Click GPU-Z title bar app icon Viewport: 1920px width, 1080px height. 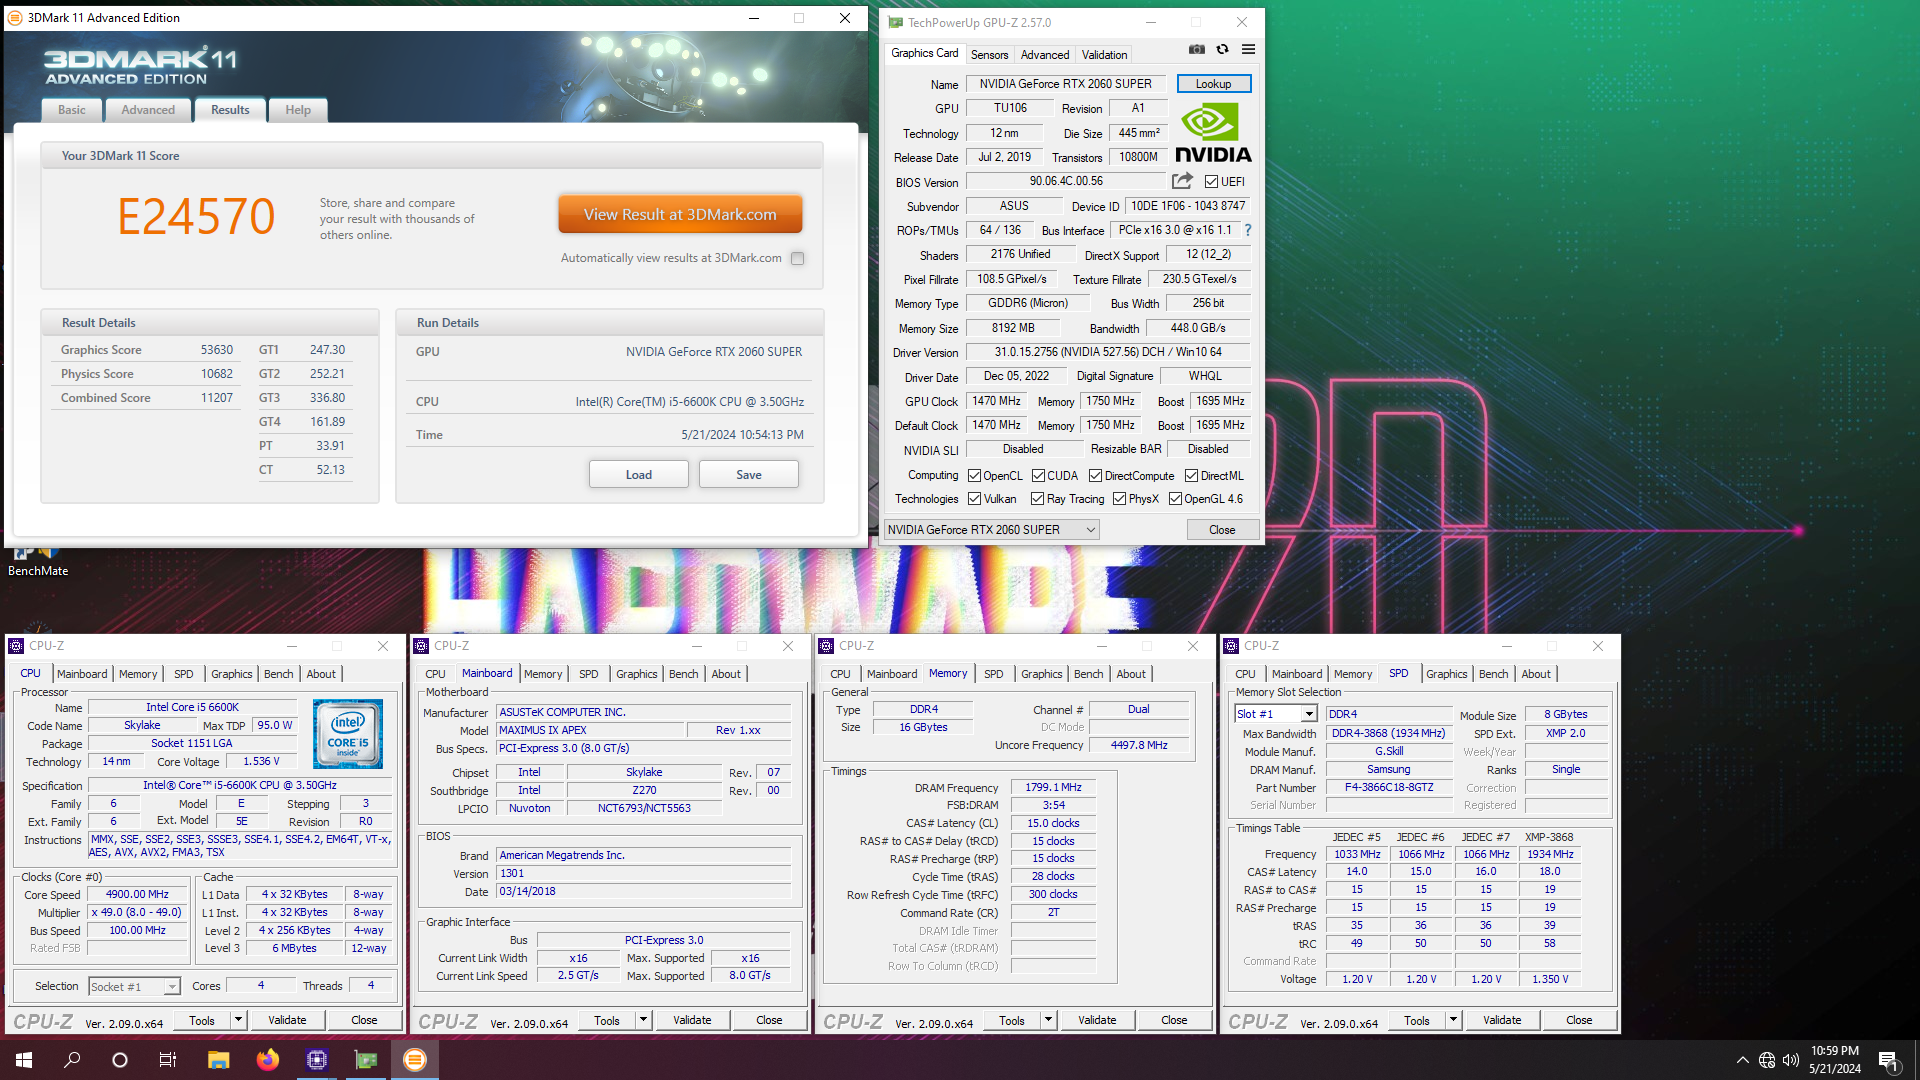[x=893, y=22]
